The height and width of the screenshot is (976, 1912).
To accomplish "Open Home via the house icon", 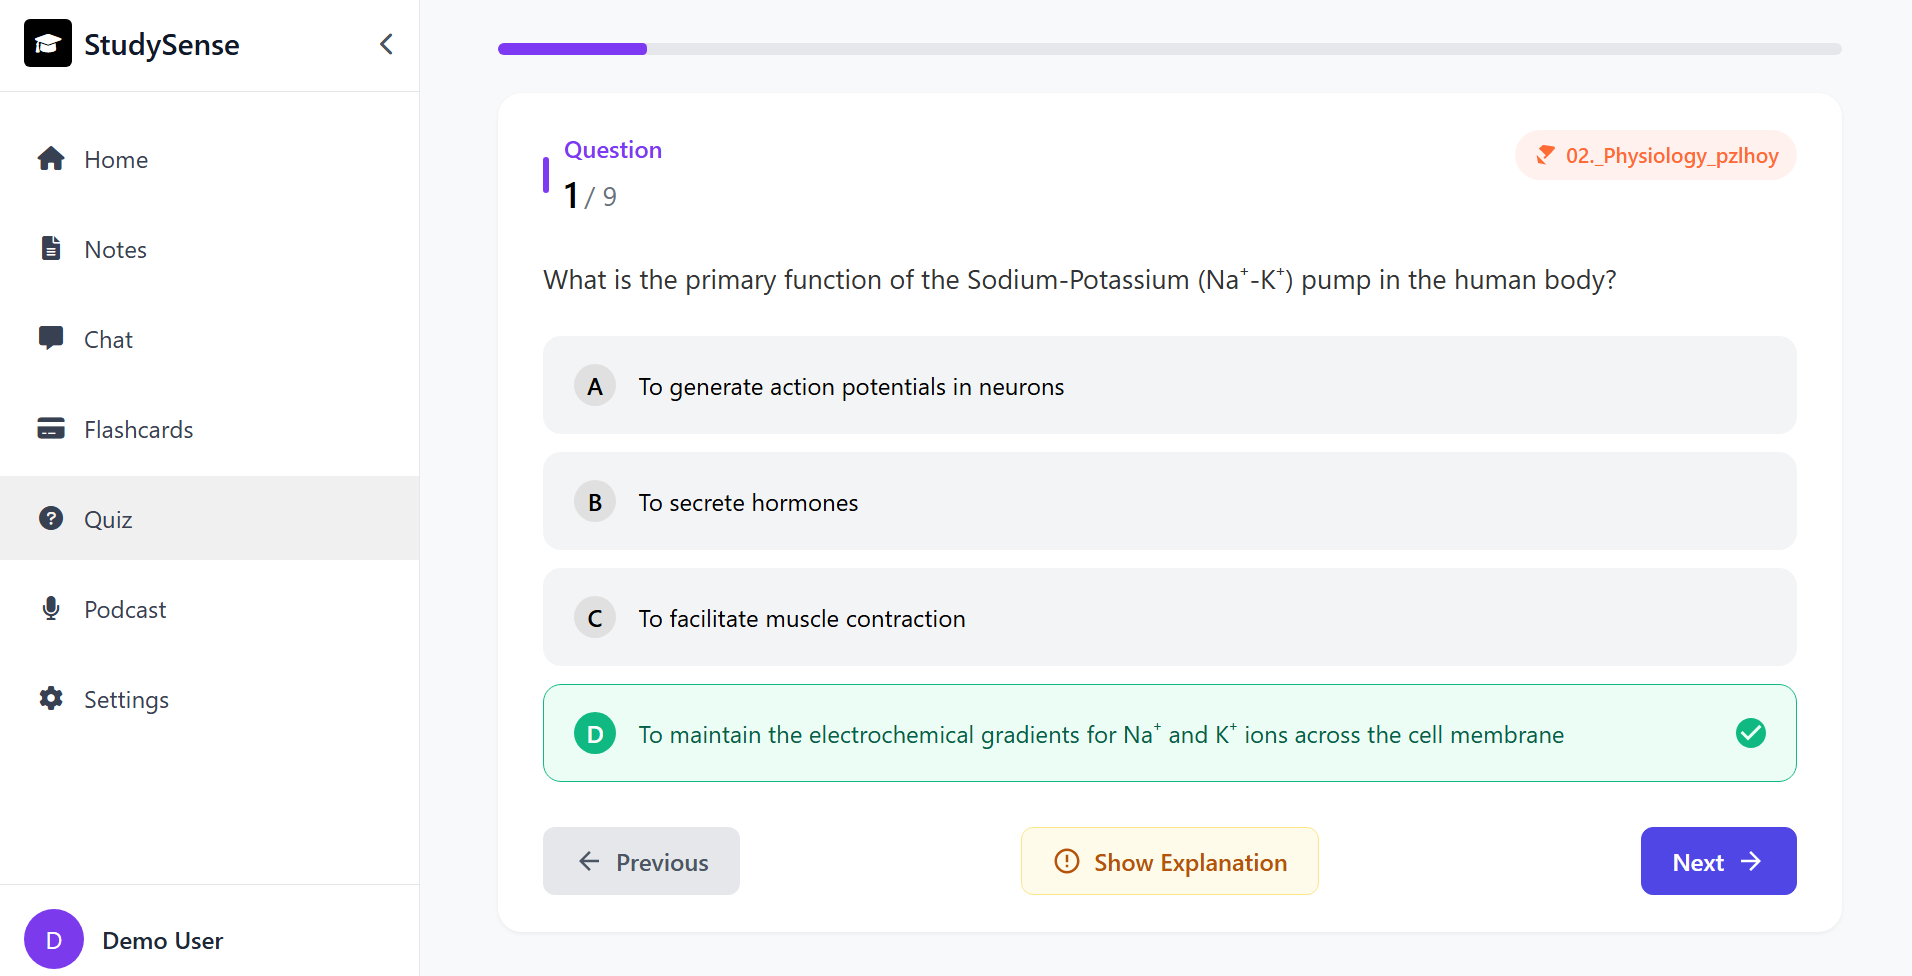I will coord(51,159).
